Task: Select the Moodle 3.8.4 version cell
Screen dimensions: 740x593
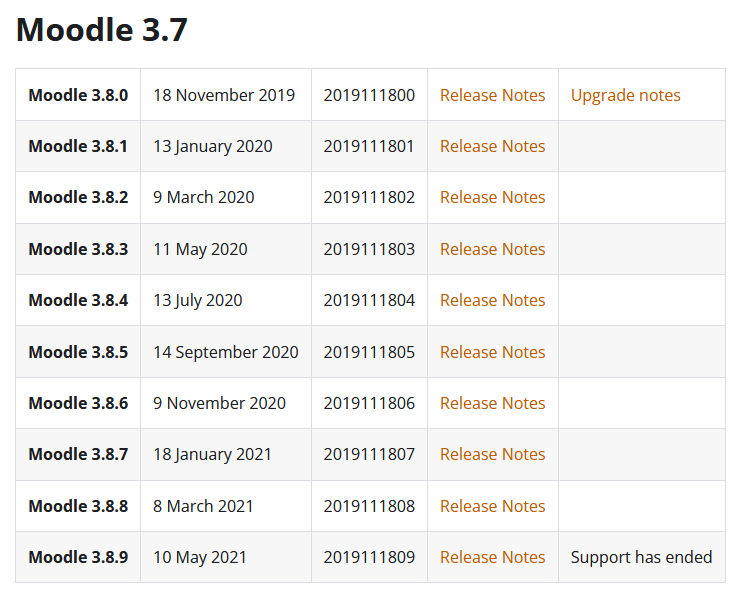Action: tap(78, 300)
